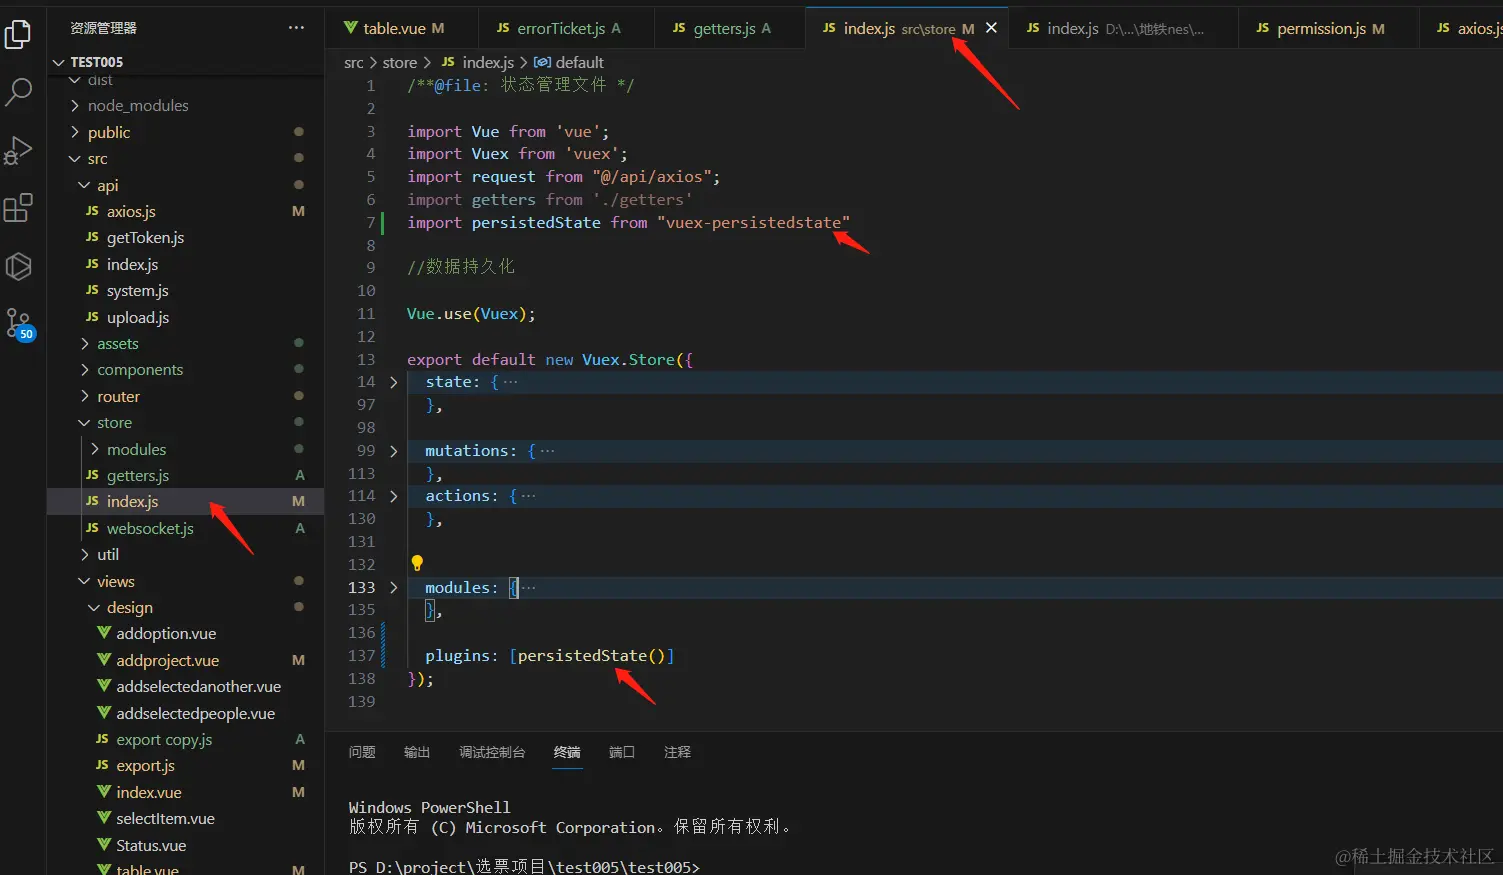Expand the public folder
Image resolution: width=1503 pixels, height=875 pixels.
(x=75, y=132)
